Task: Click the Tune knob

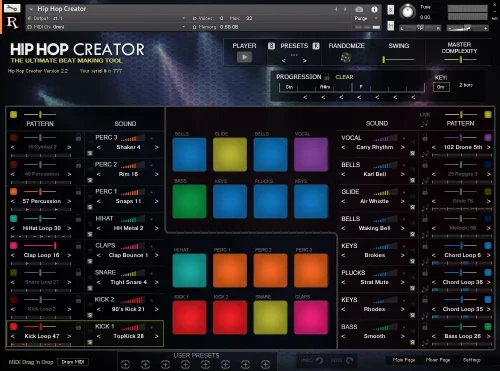Action: 407,12
